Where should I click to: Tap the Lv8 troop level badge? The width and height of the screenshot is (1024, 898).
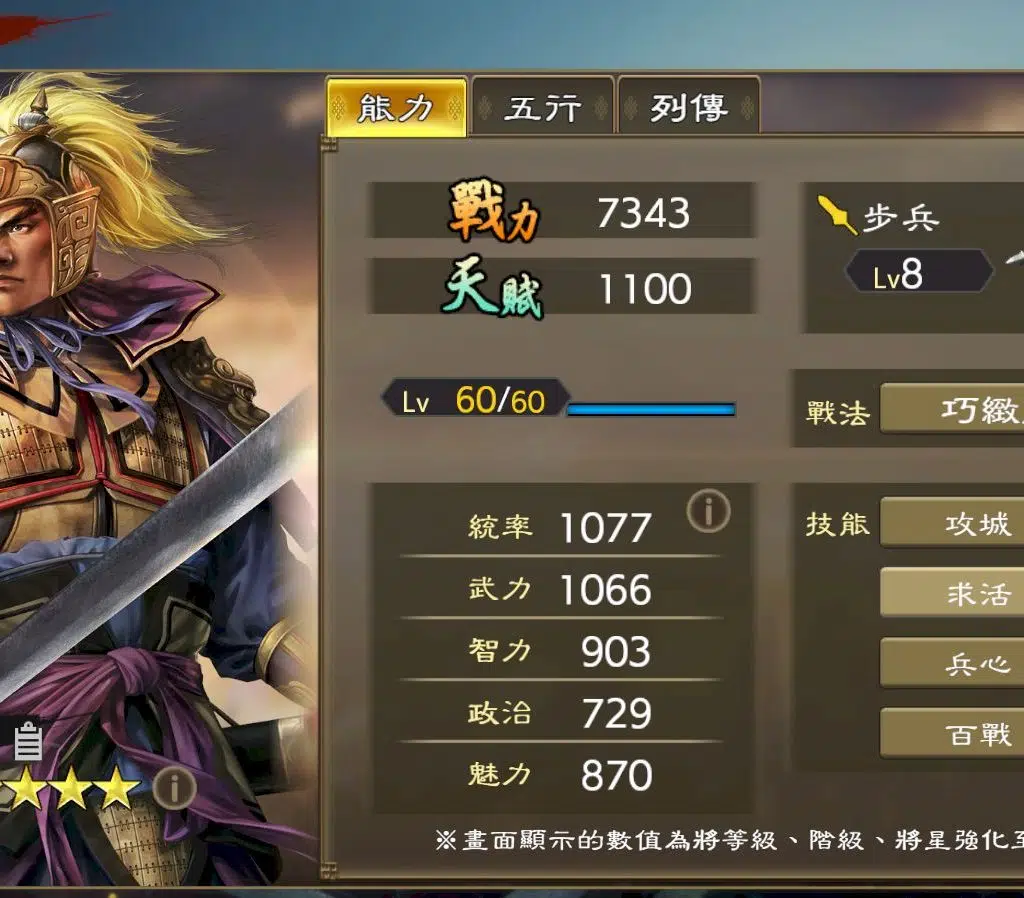(919, 271)
